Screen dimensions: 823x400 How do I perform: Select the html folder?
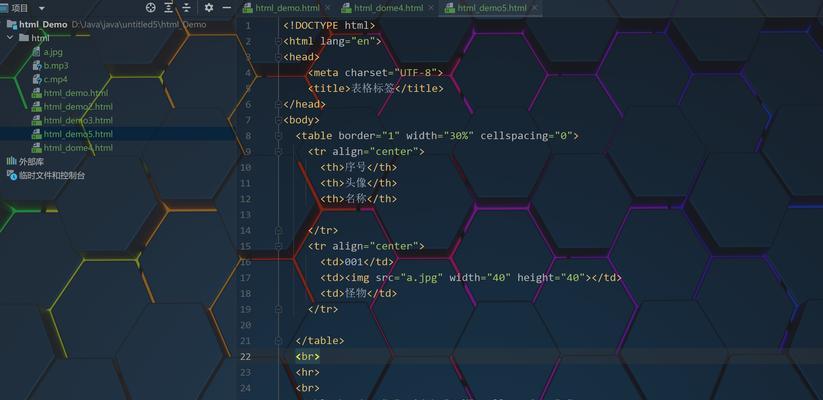click(40, 38)
